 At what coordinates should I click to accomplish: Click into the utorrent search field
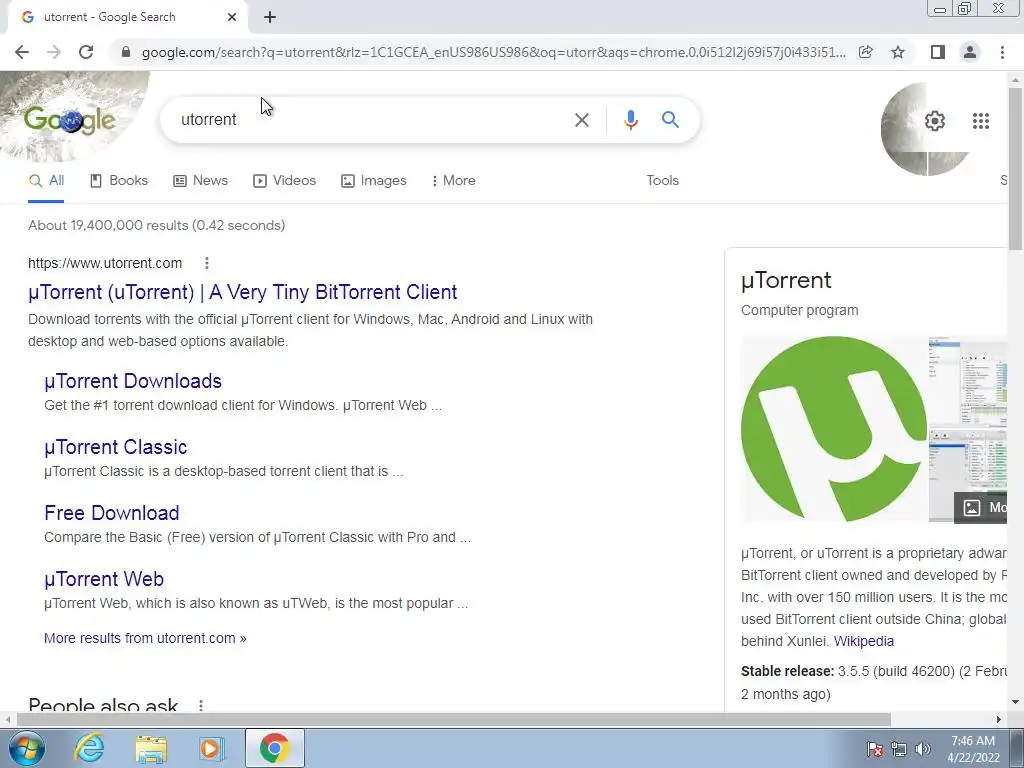[372, 120]
